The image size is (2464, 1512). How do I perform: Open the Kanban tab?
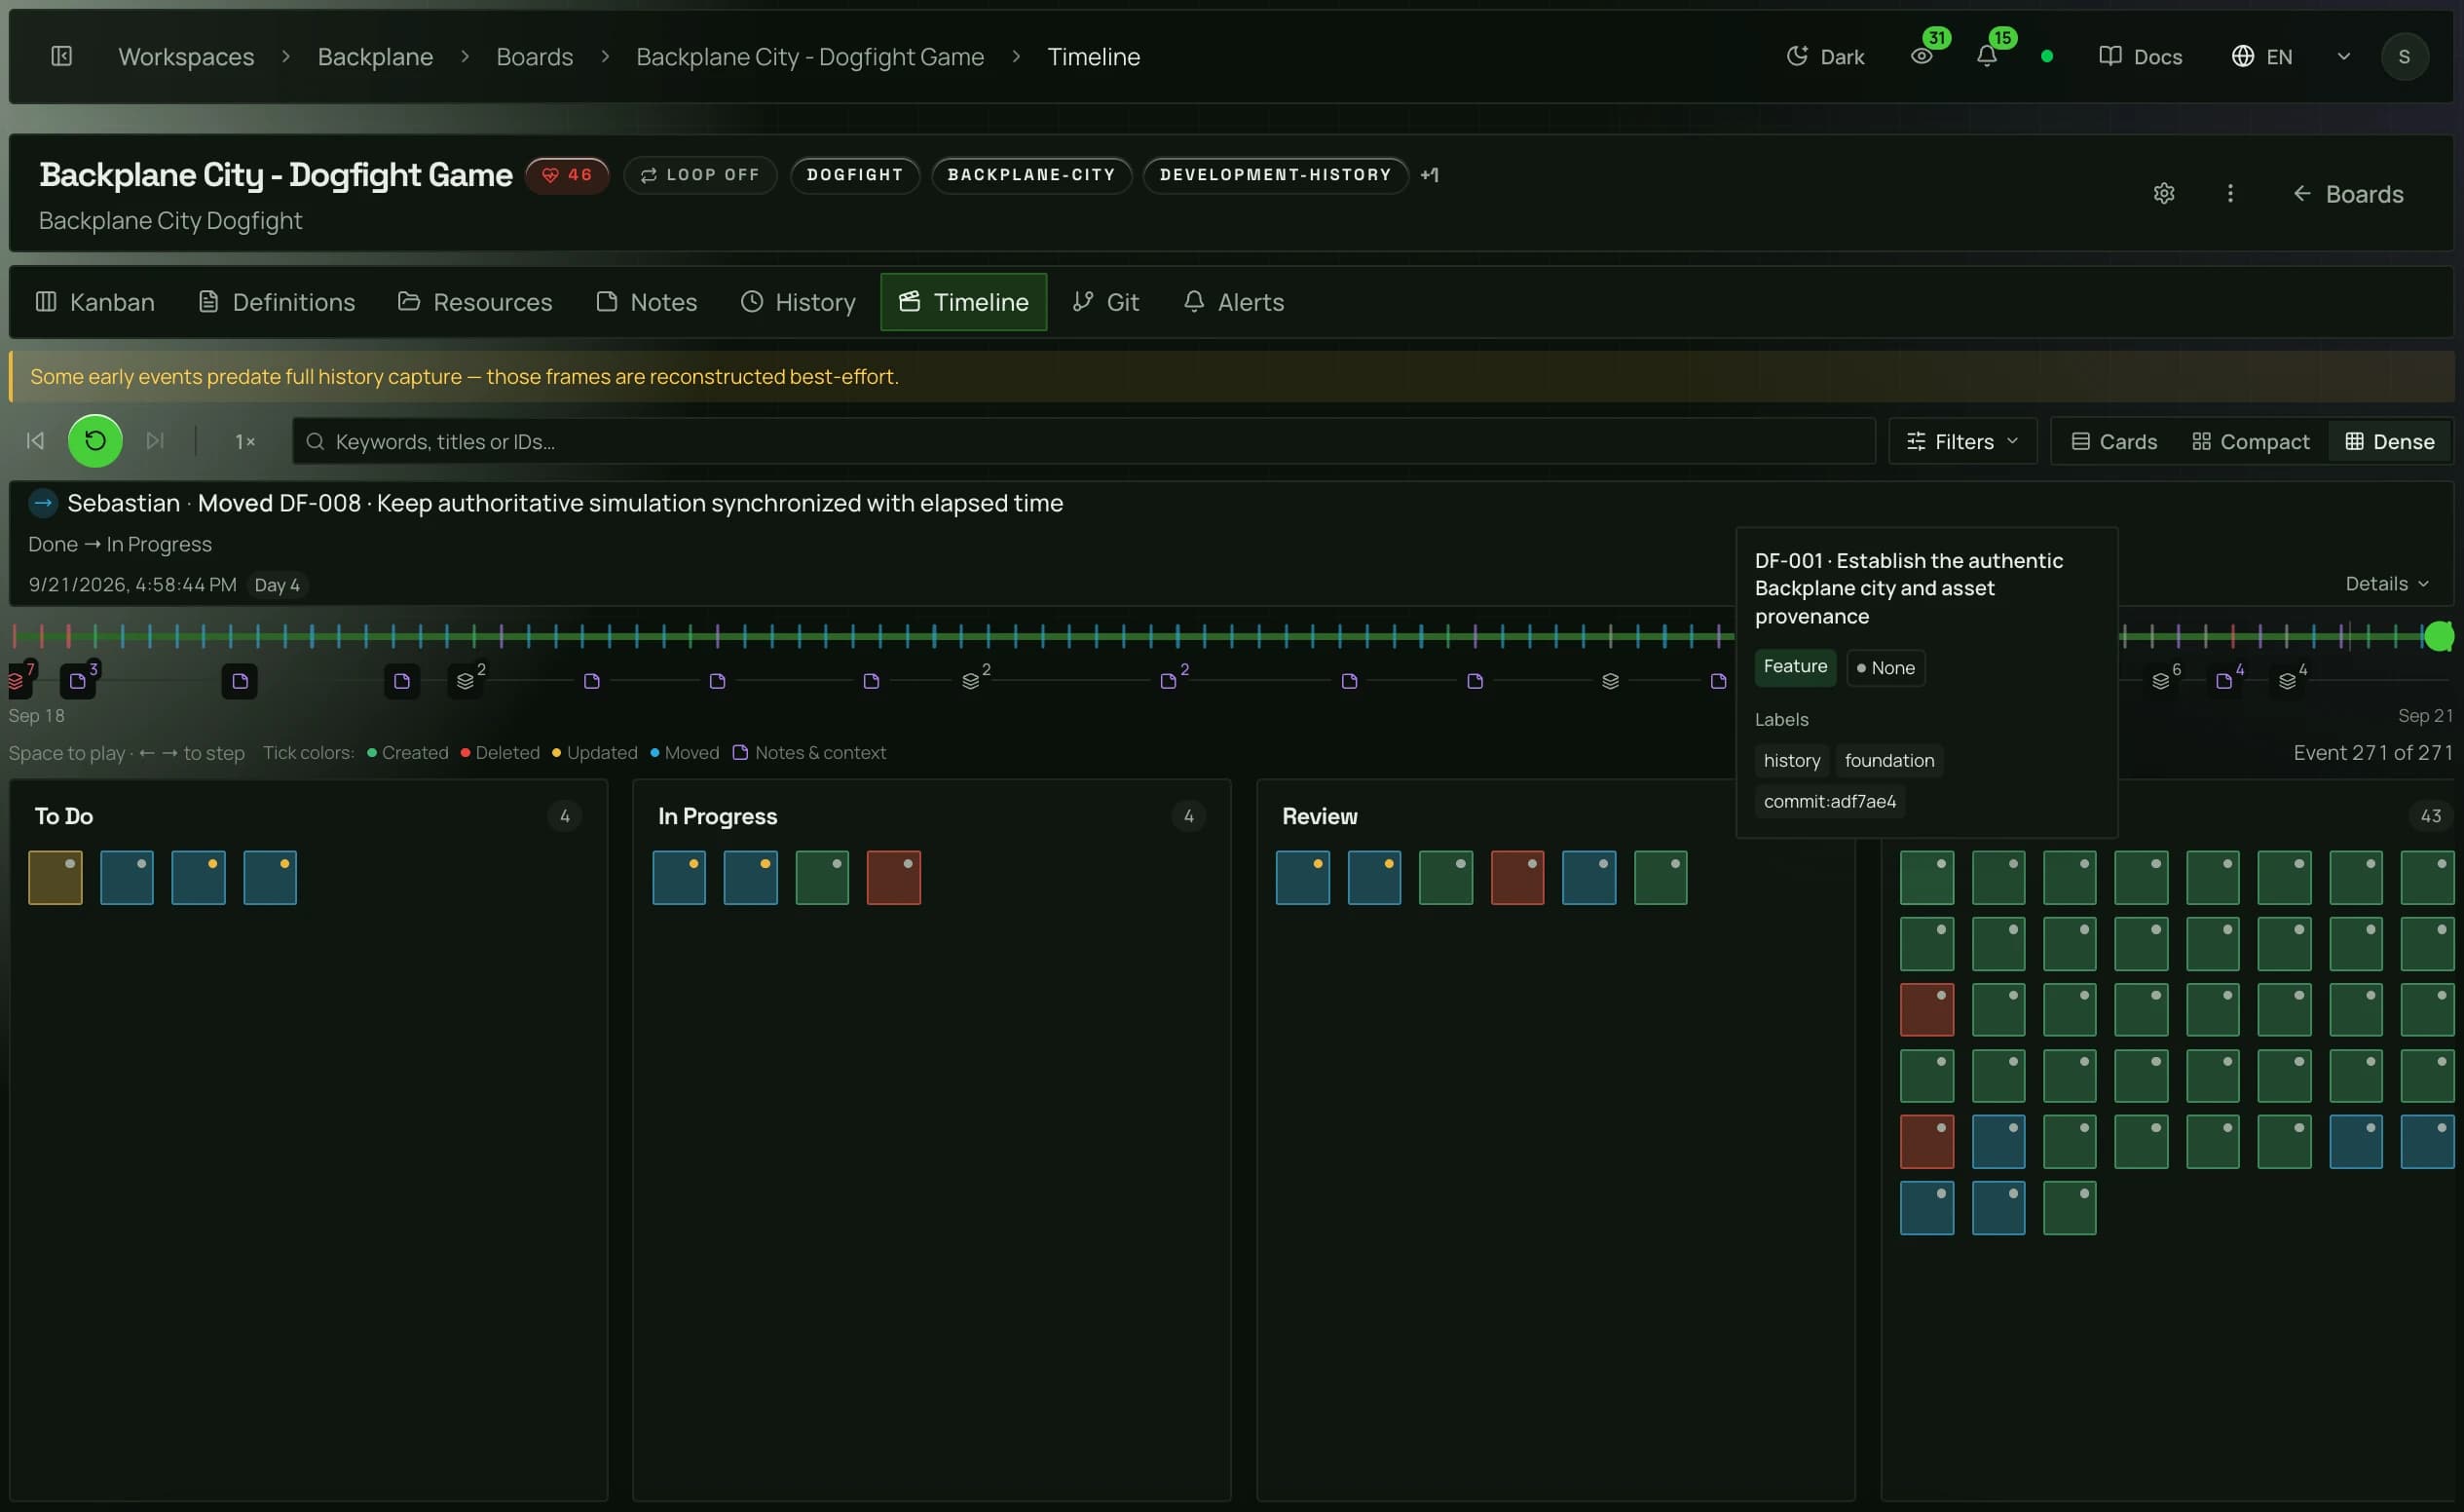pyautogui.click(x=95, y=301)
